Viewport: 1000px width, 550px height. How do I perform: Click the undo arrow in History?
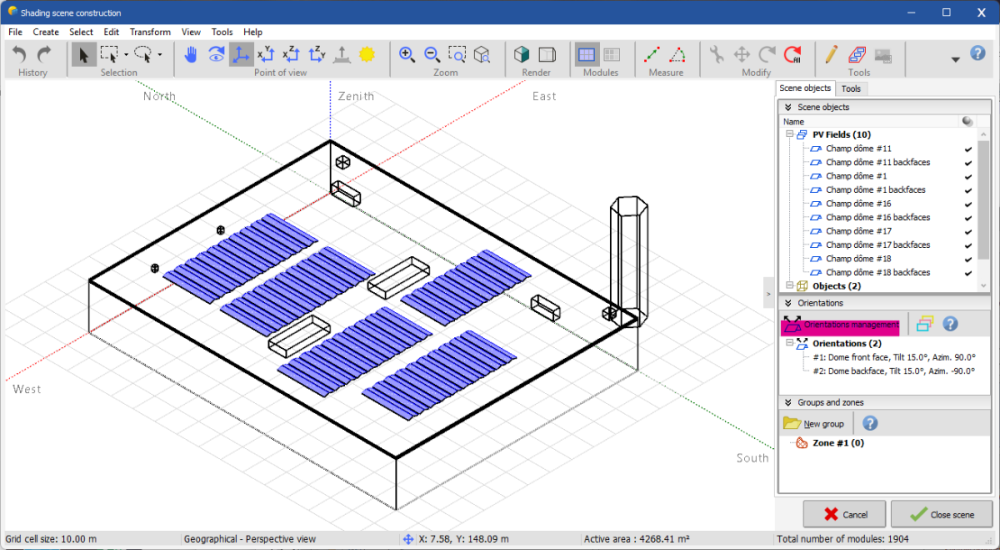coord(20,55)
